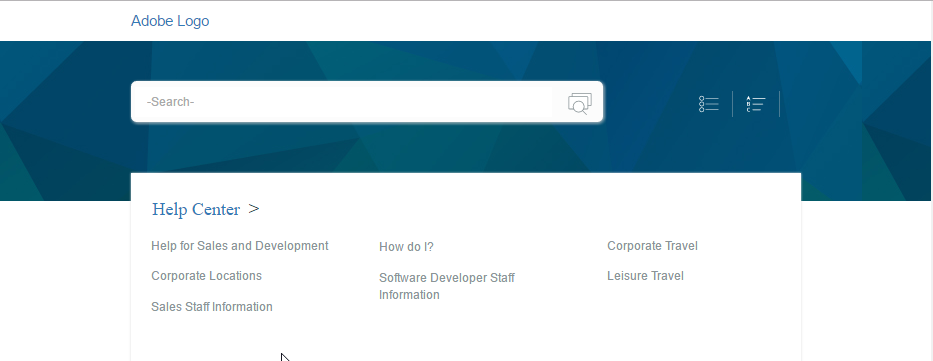Open the Leisure Travel topic
Screen dimensions: 933x361
[646, 276]
